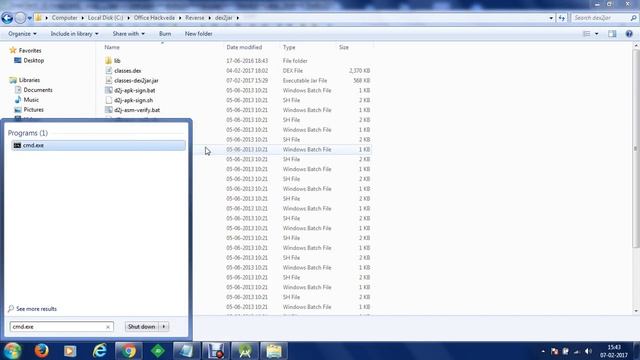
Task: Open Documents library in navigation pane
Action: tap(38, 90)
